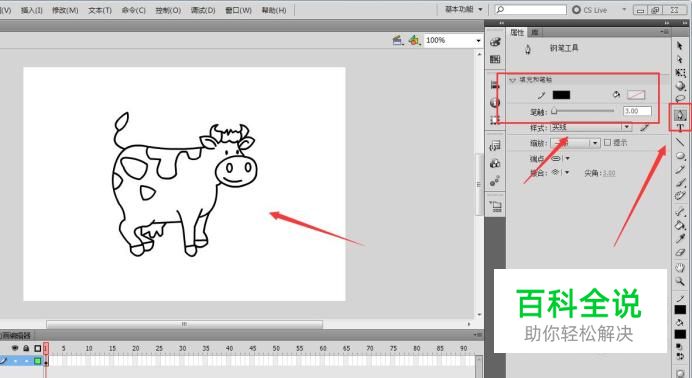Select the Eraser tool

680,252
